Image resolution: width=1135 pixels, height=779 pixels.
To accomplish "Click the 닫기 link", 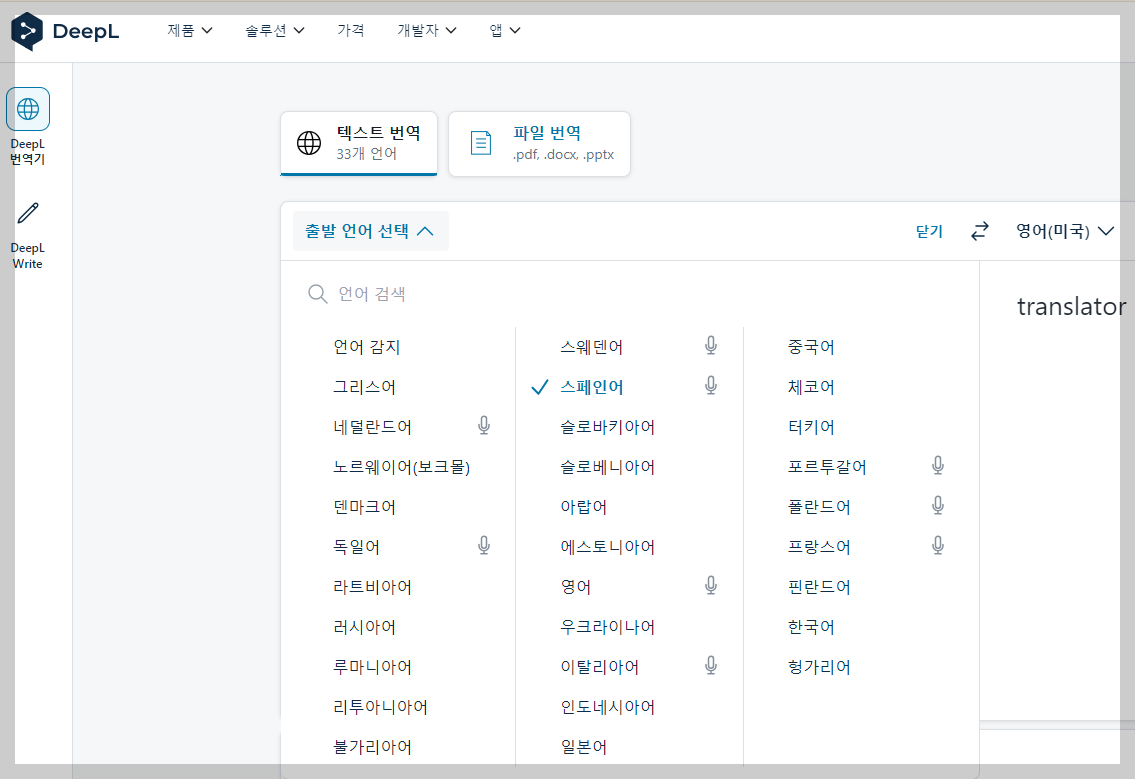I will point(927,230).
